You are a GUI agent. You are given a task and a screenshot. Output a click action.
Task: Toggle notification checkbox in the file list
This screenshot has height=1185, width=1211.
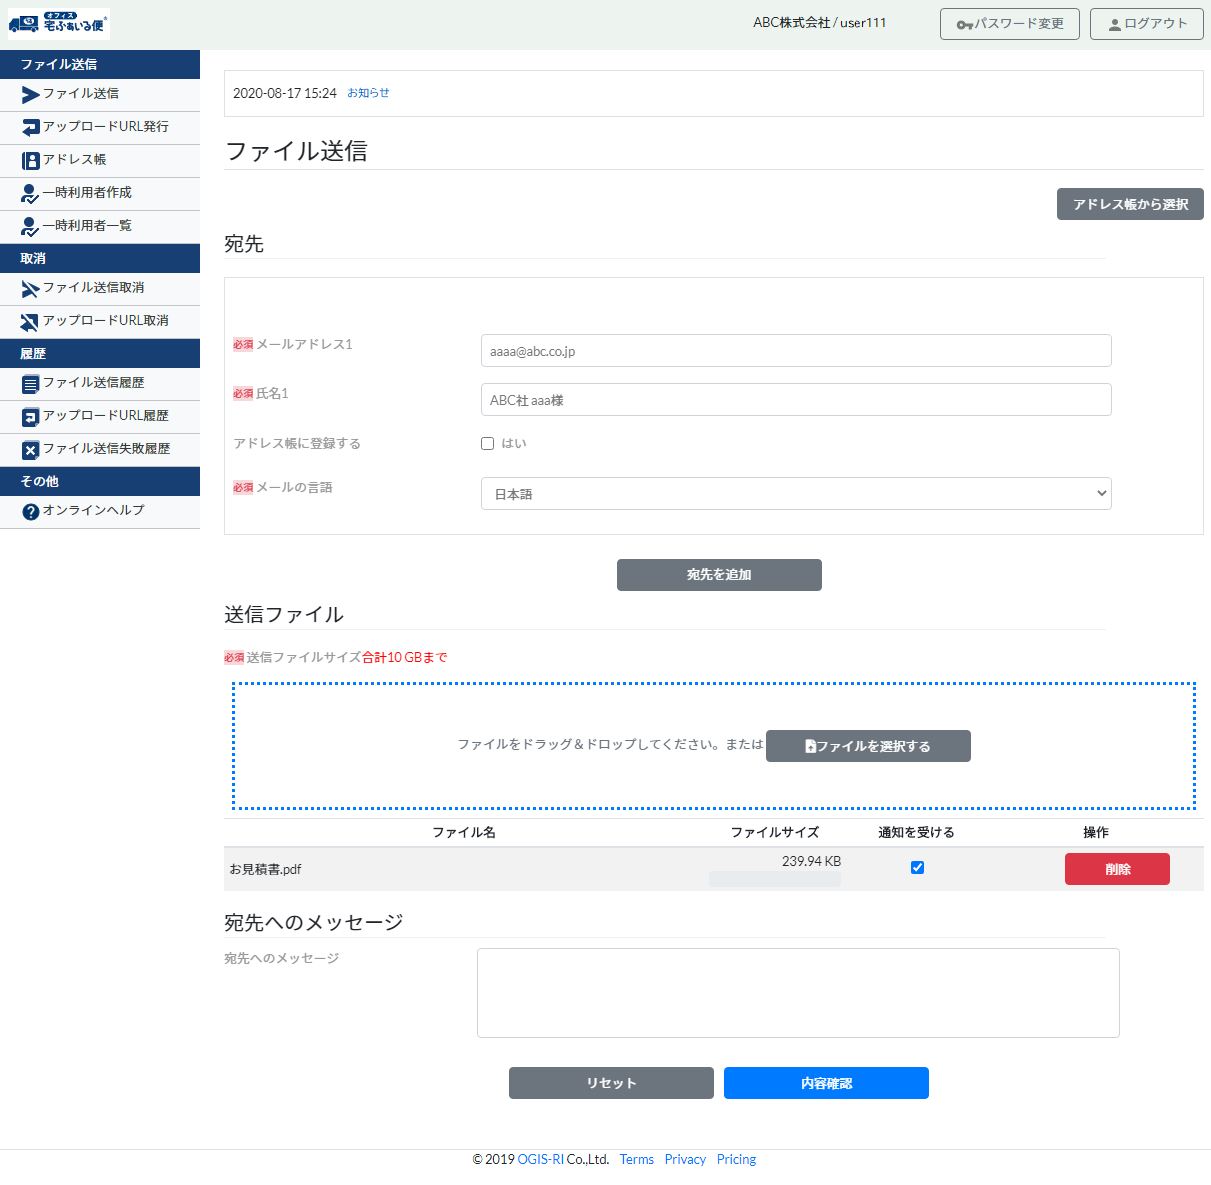917,868
